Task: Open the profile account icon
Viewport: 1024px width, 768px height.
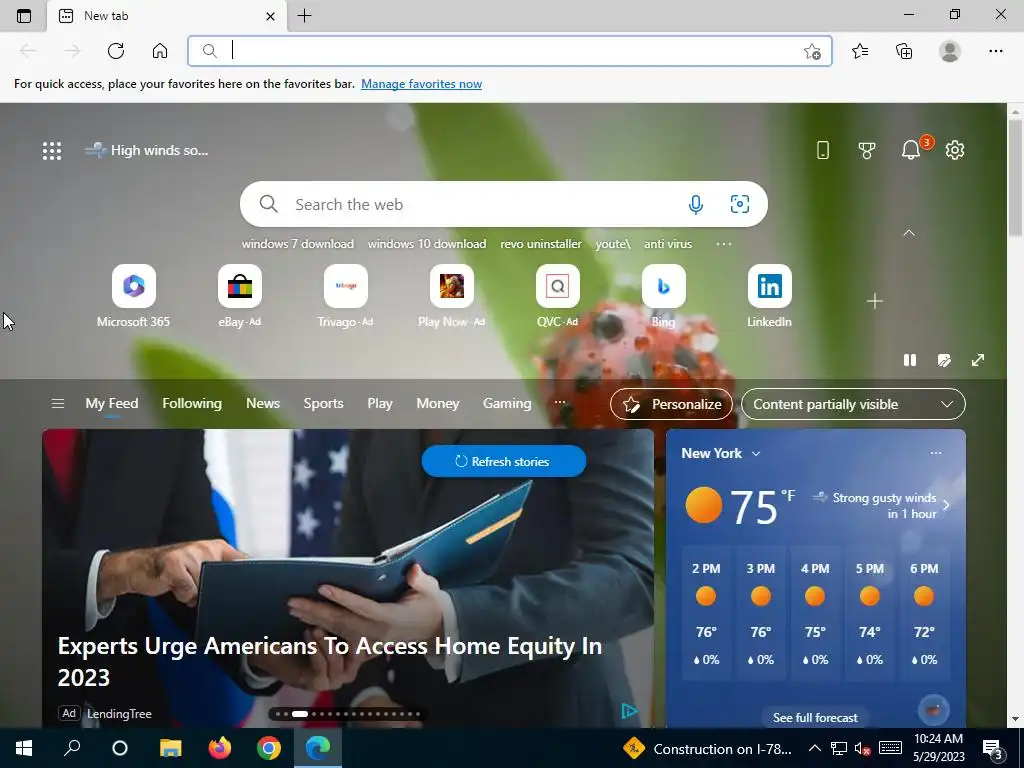Action: pos(950,51)
